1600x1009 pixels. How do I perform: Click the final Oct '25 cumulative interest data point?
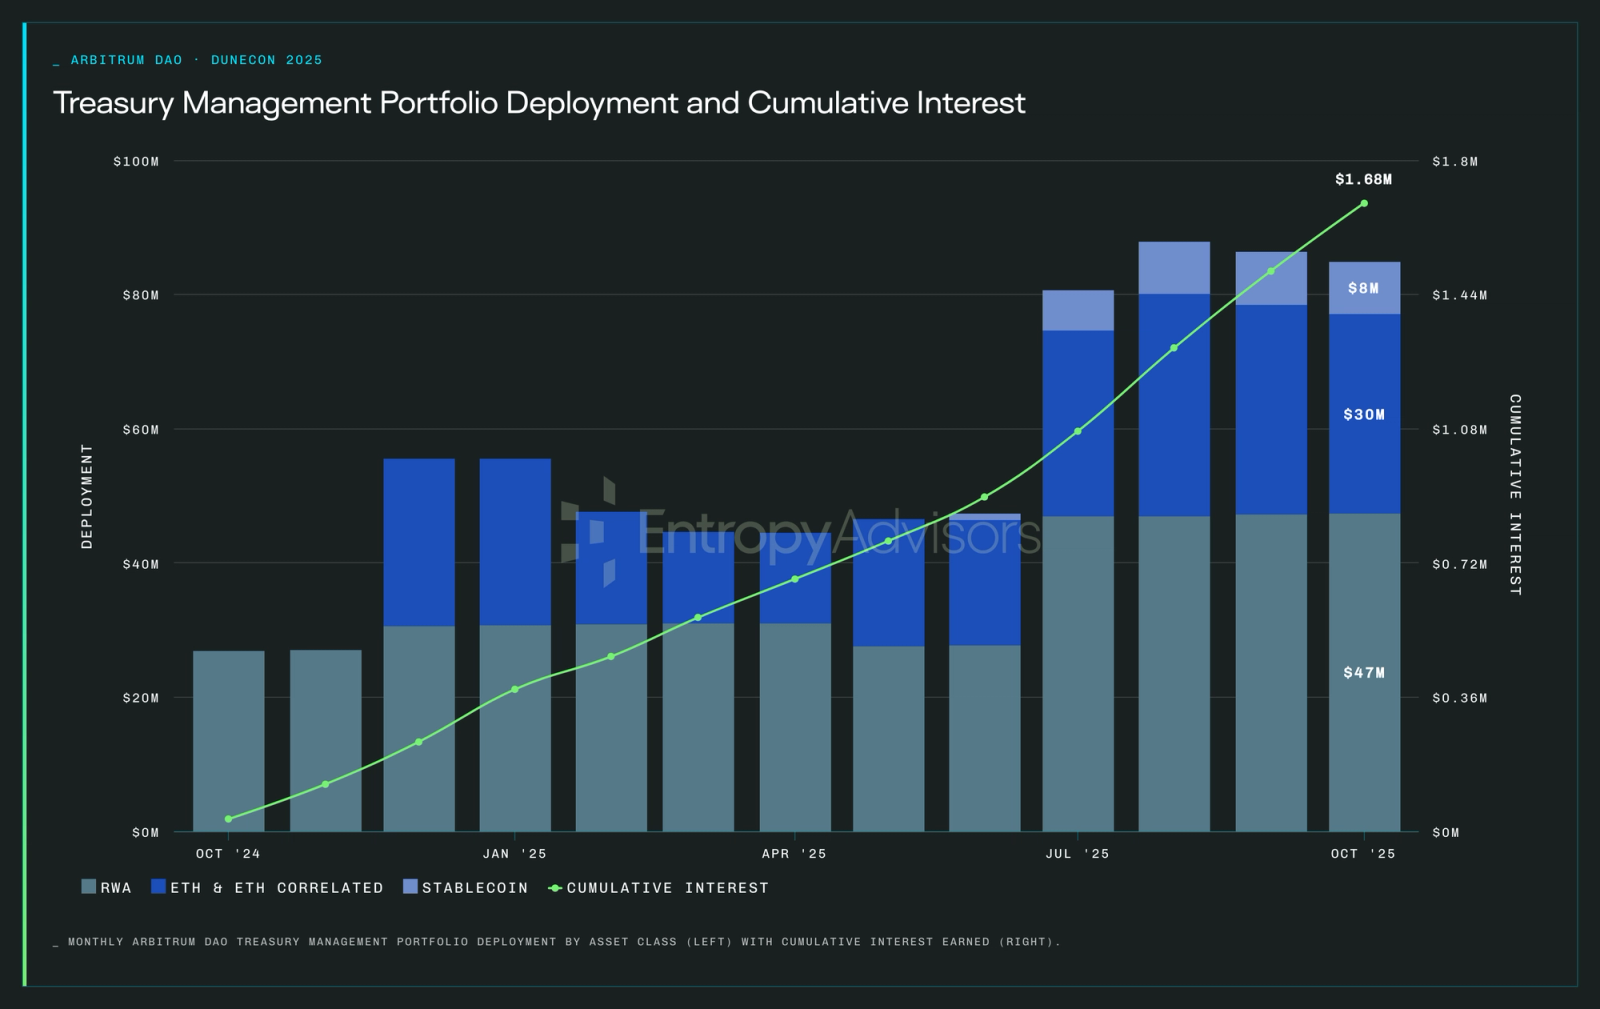pos(1364,203)
